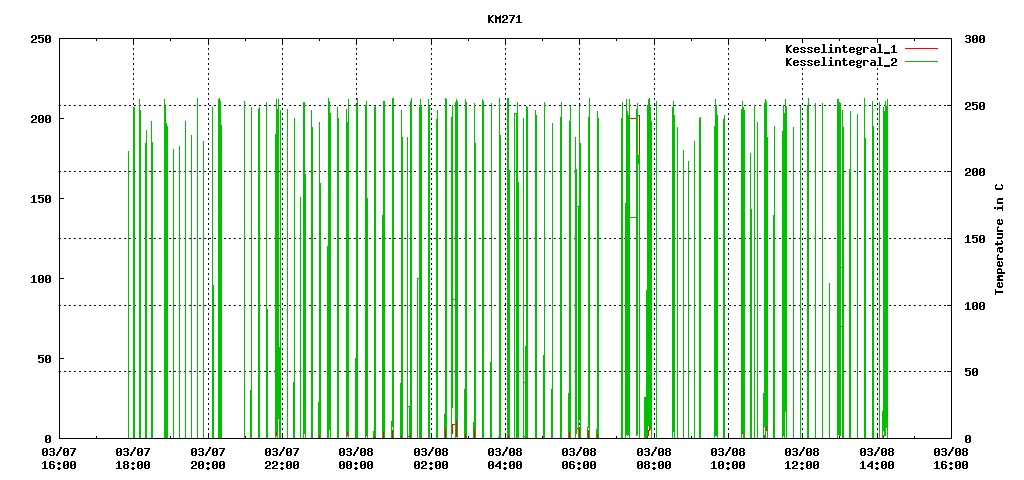This screenshot has height=480, width=1024.
Task: Select the 200 tick on right temperature axis
Action: (x=975, y=172)
